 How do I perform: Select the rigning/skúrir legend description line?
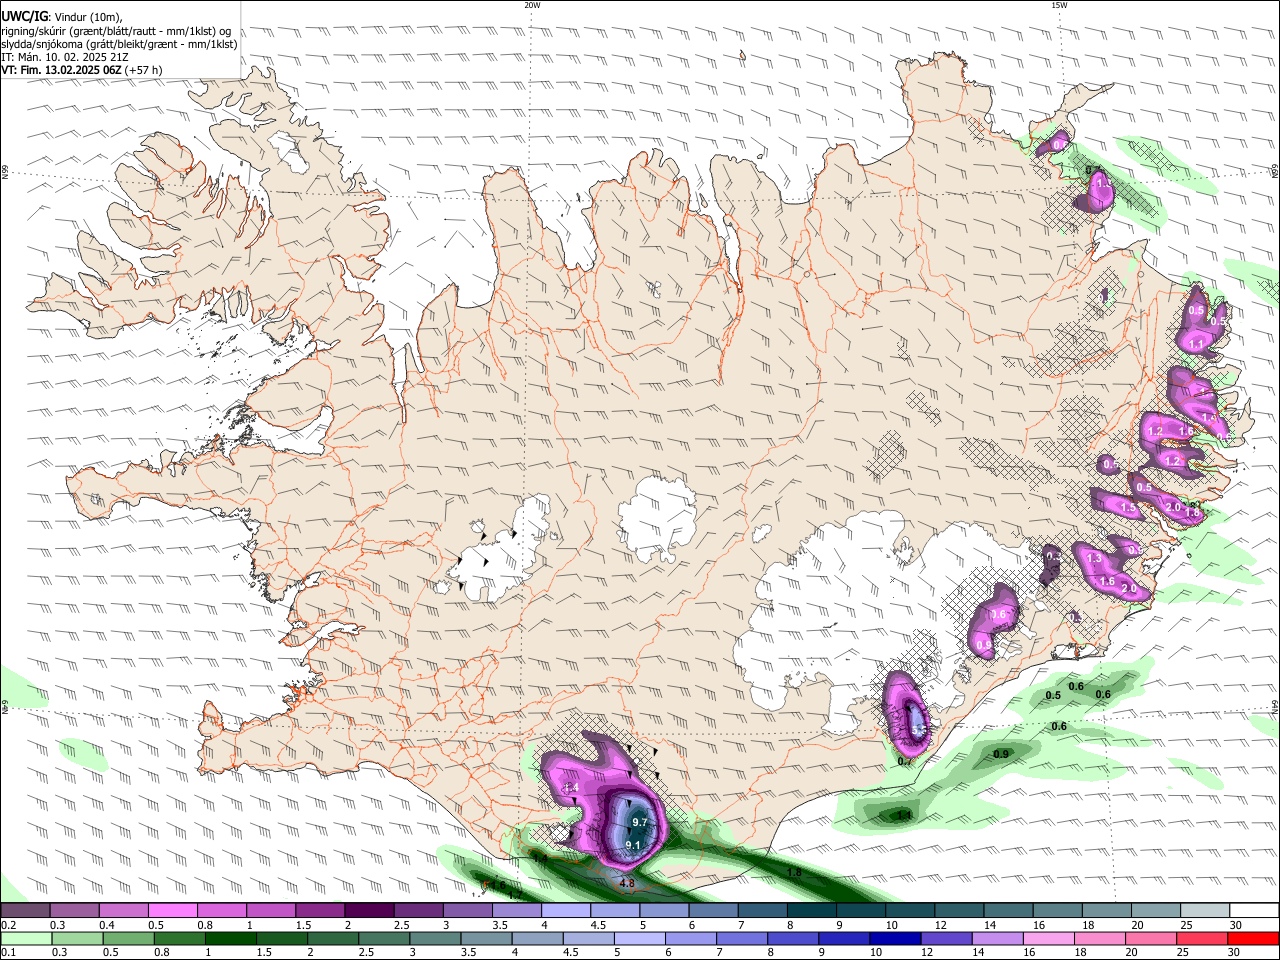click(x=117, y=31)
